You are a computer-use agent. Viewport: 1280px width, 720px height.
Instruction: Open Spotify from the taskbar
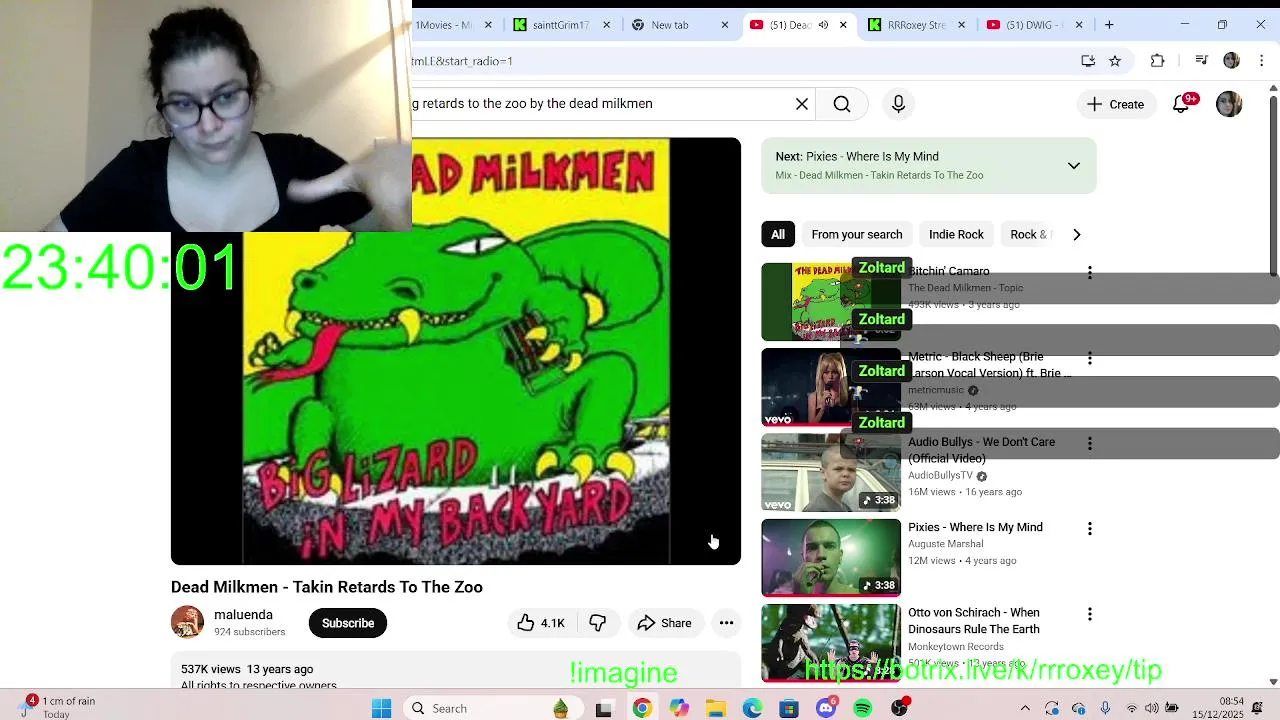point(863,708)
